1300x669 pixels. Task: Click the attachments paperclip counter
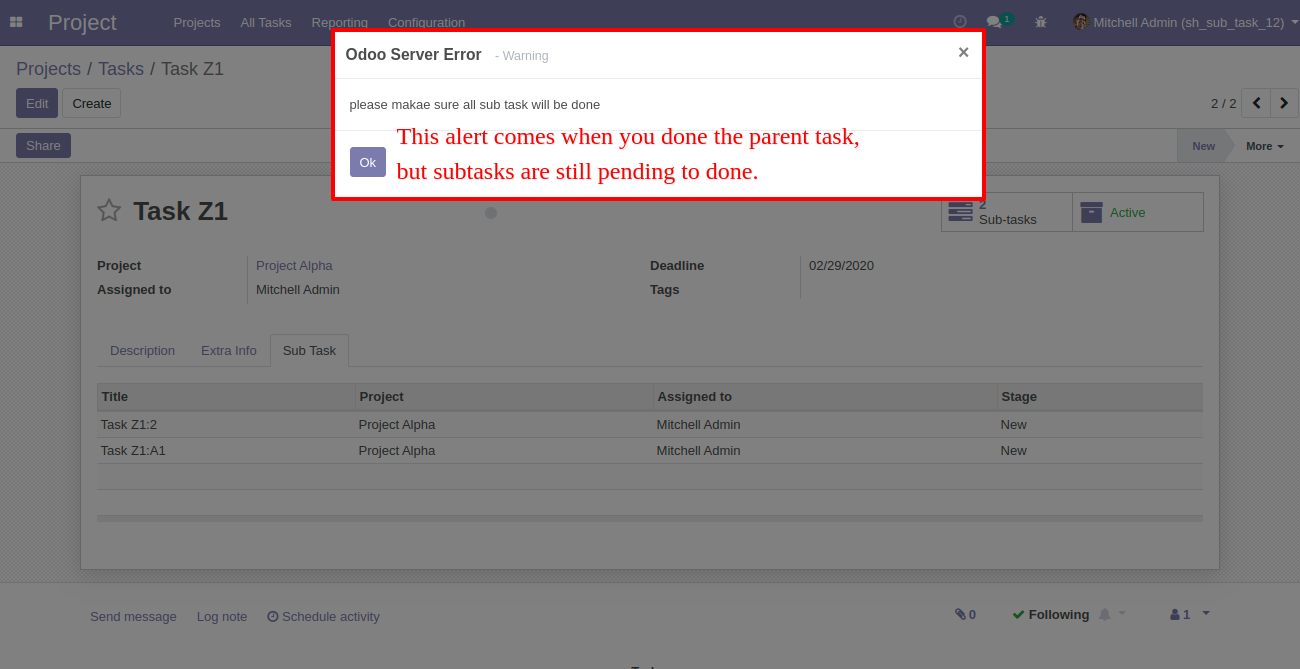tap(965, 614)
